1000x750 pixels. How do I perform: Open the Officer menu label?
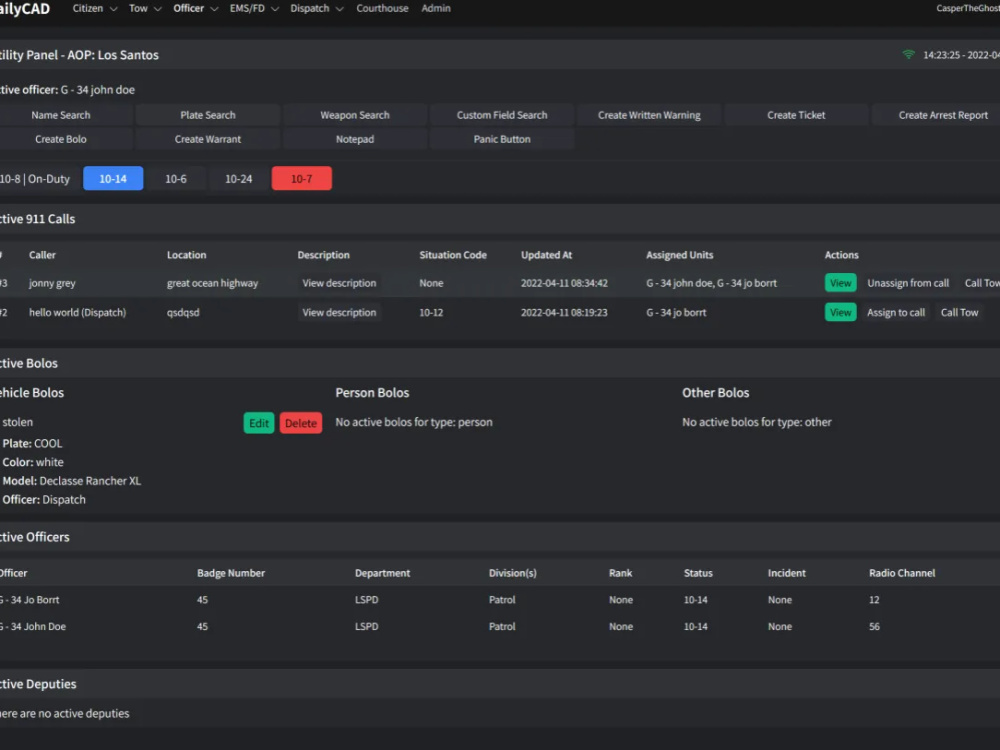[188, 8]
